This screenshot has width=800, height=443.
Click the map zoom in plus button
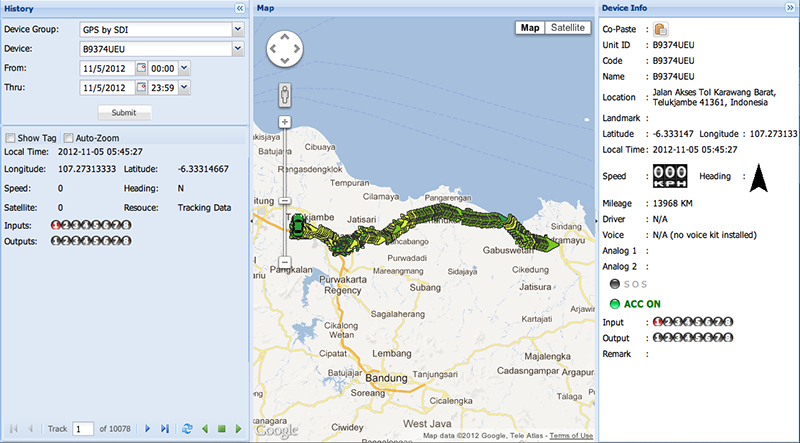tap(285, 122)
